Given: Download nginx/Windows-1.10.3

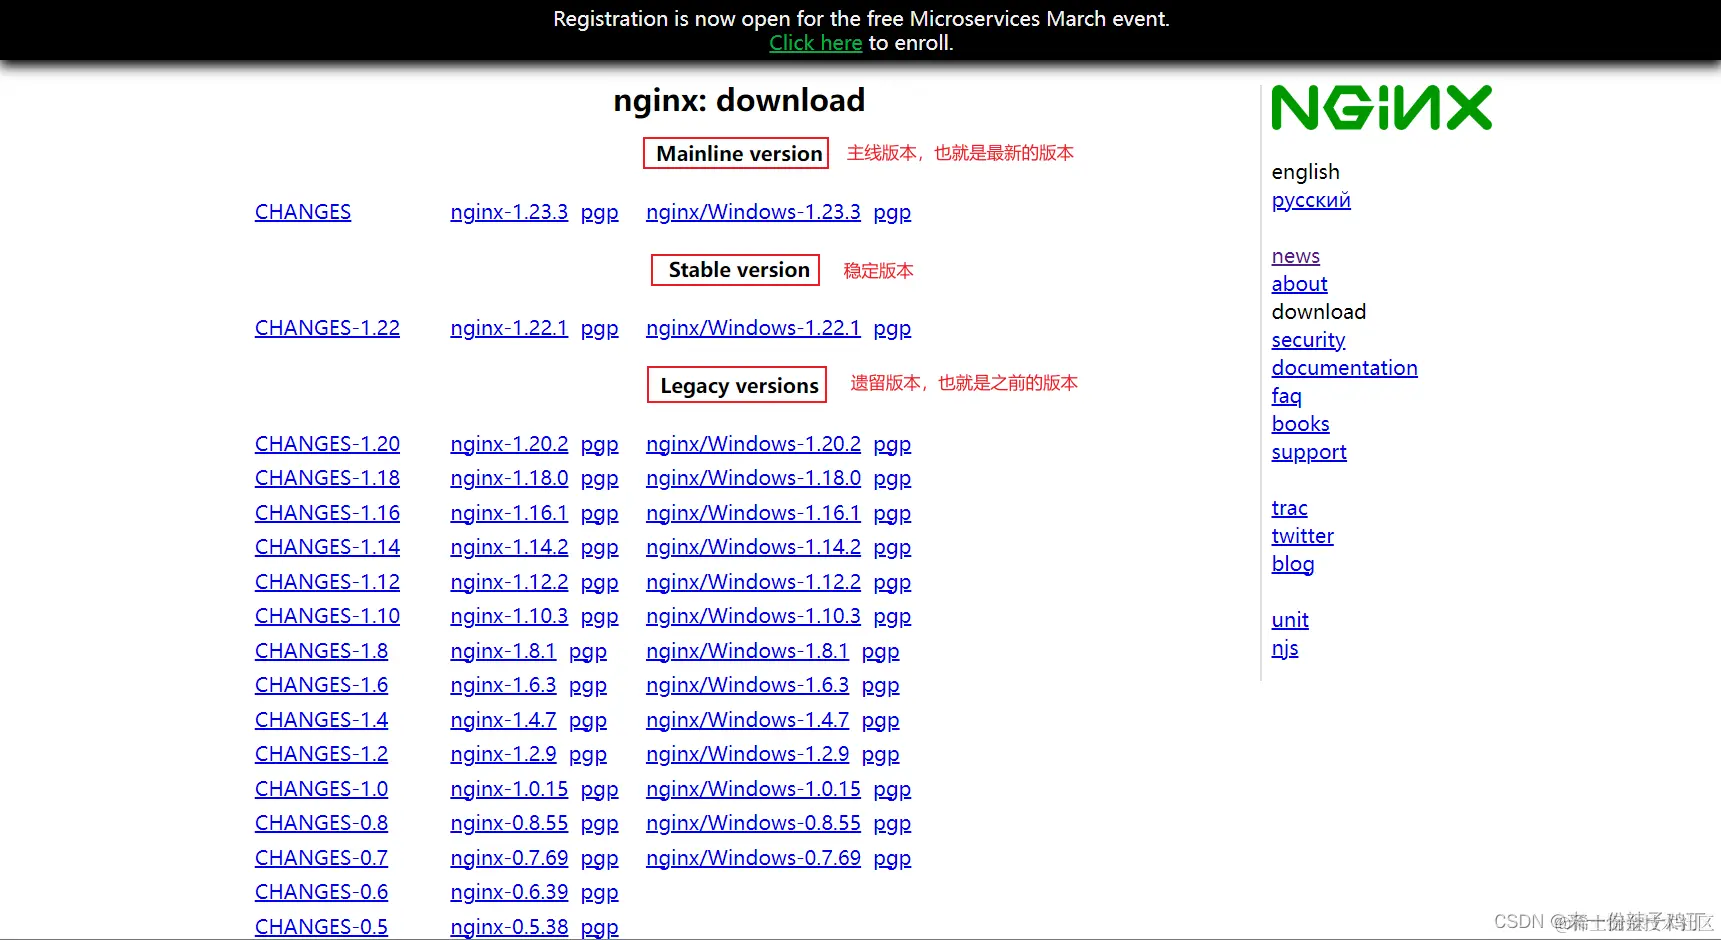Looking at the screenshot, I should click(753, 616).
